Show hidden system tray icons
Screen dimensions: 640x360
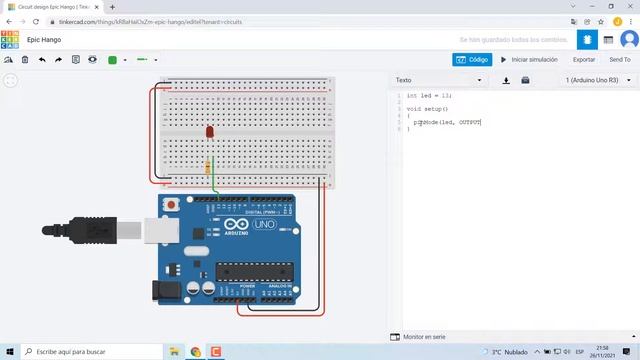pyautogui.click(x=537, y=352)
